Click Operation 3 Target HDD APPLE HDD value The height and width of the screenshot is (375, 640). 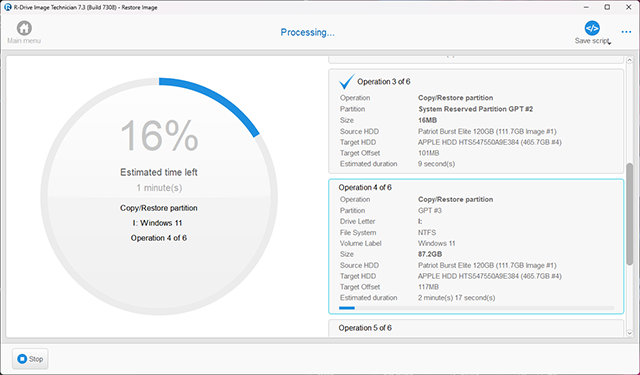click(490, 142)
